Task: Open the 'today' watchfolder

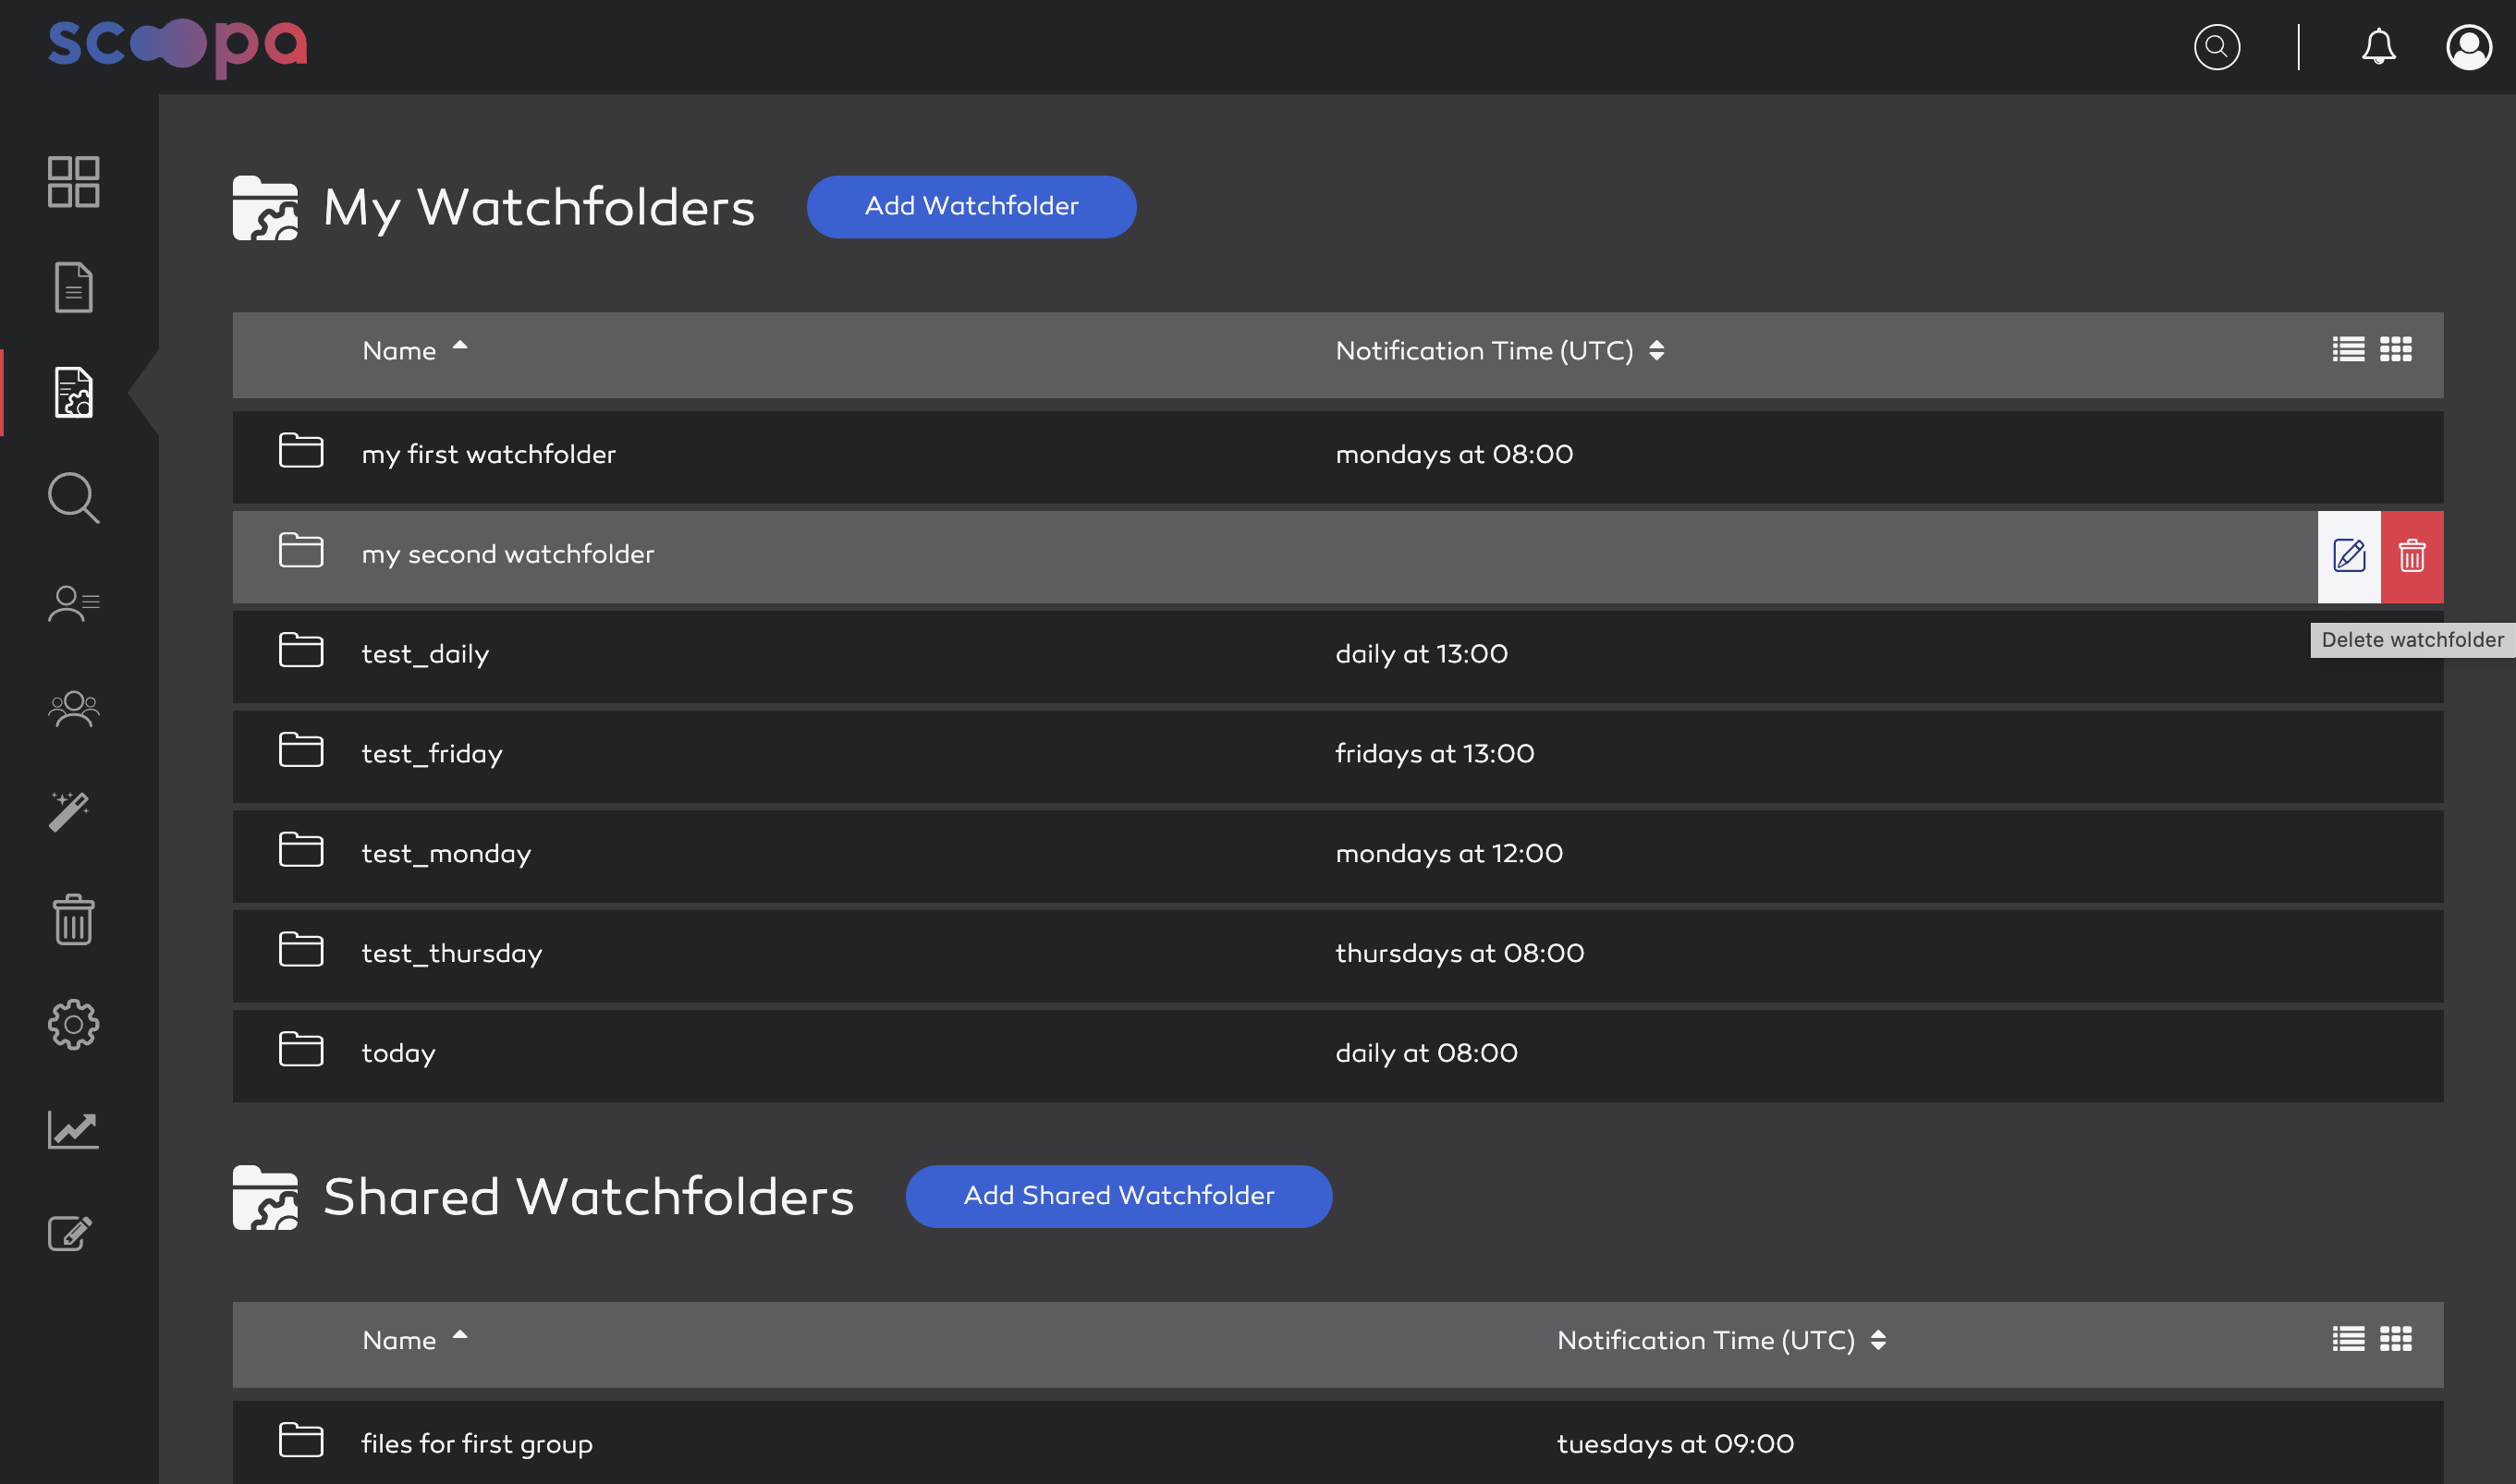Action: click(x=1337, y=1056)
